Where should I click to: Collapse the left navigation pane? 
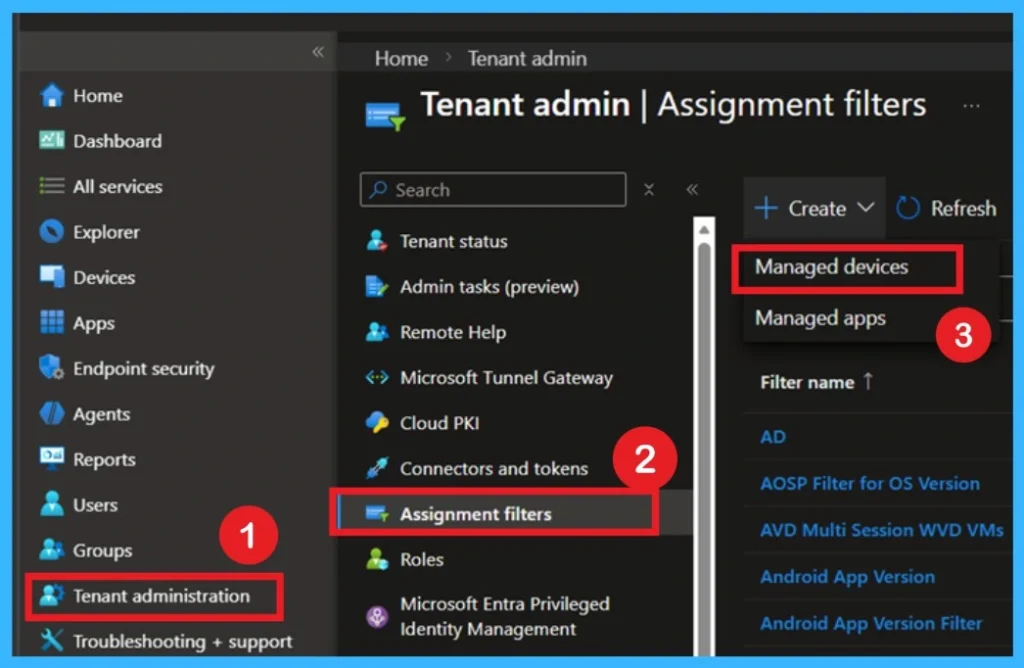point(317,51)
